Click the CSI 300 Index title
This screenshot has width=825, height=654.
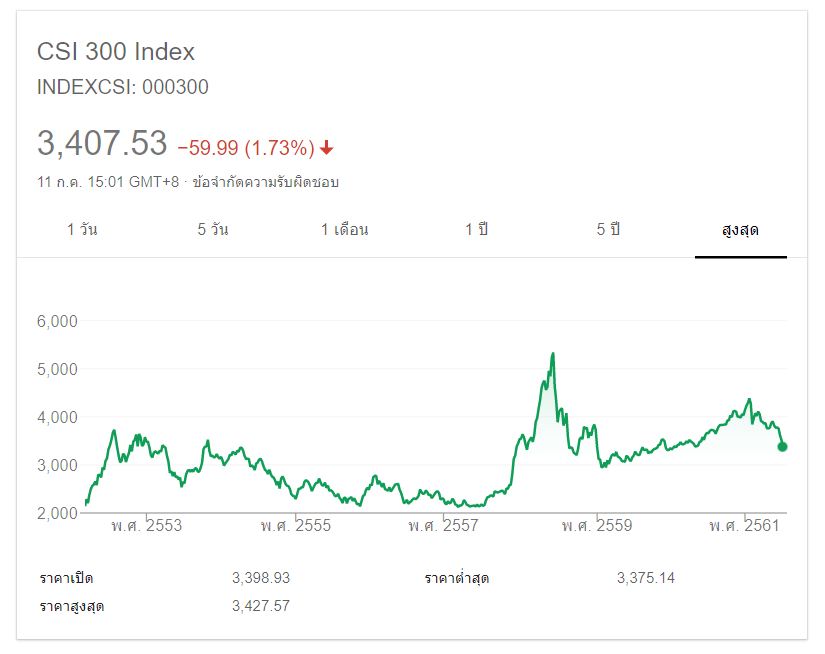116,52
